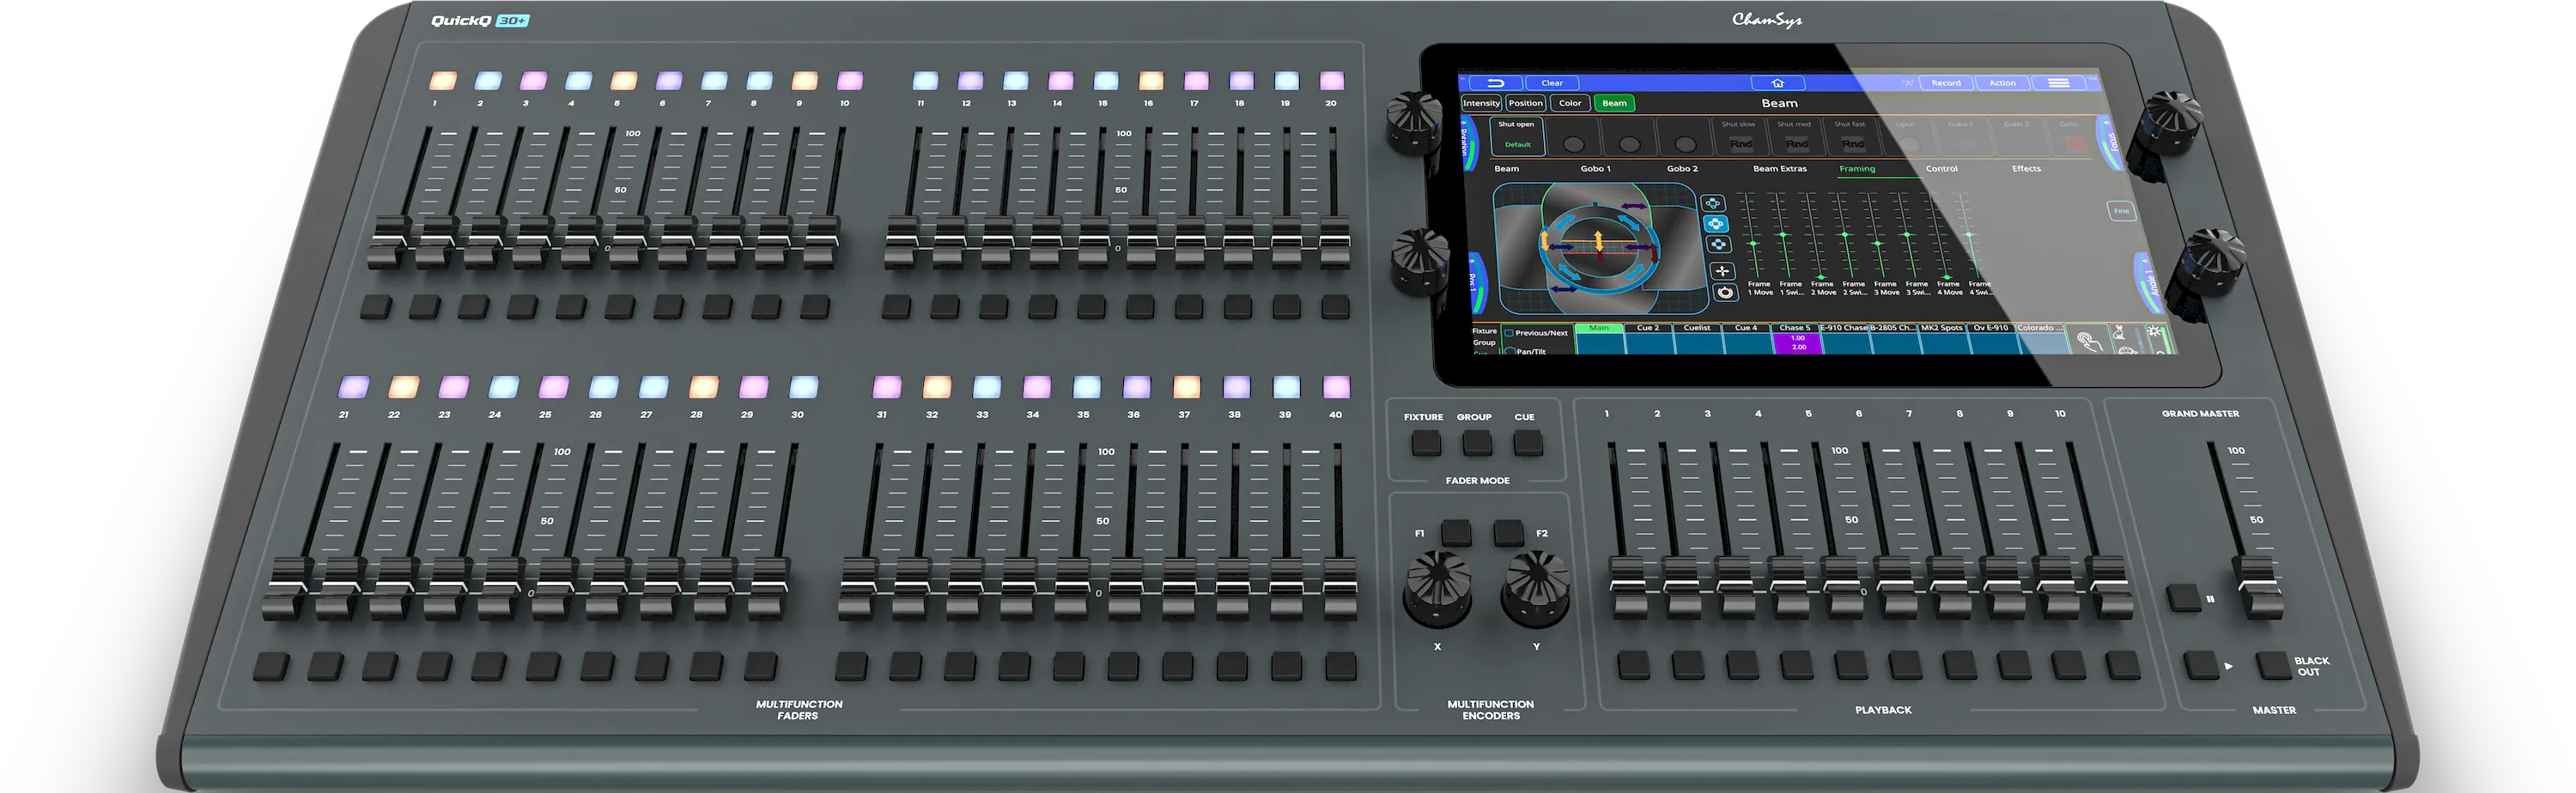Tap the Focus encoder indicator on screen
Viewport: 2576px width, 793px height.
tap(2109, 143)
